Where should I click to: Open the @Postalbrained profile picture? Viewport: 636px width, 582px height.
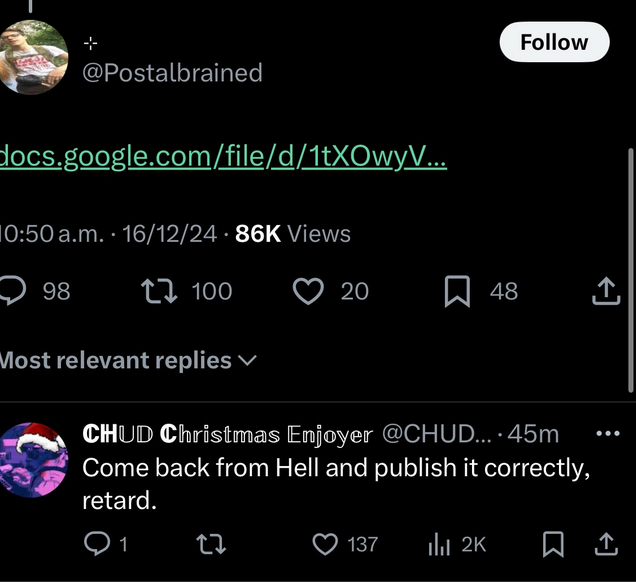click(x=33, y=56)
